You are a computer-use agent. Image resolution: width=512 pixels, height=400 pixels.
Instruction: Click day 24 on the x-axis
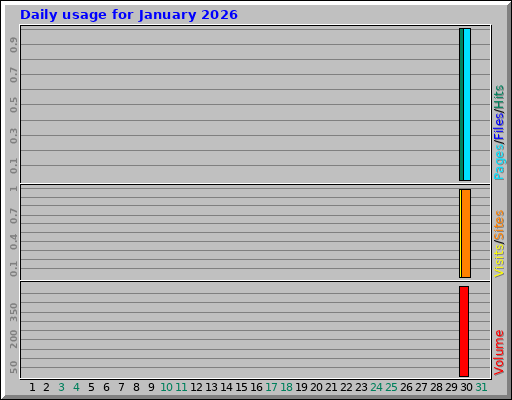(x=376, y=387)
